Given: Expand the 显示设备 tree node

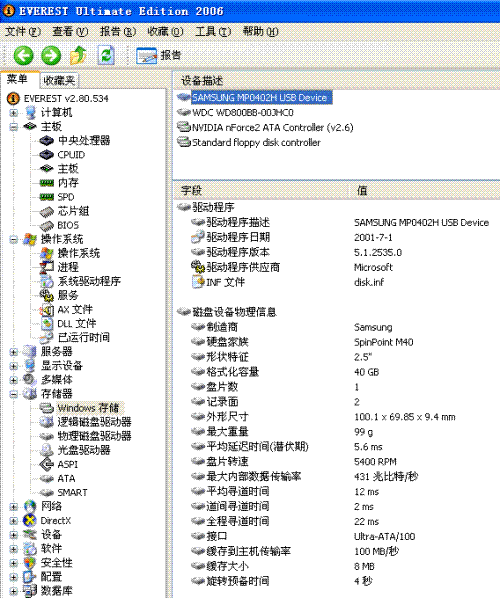Looking at the screenshot, I should coord(13,366).
